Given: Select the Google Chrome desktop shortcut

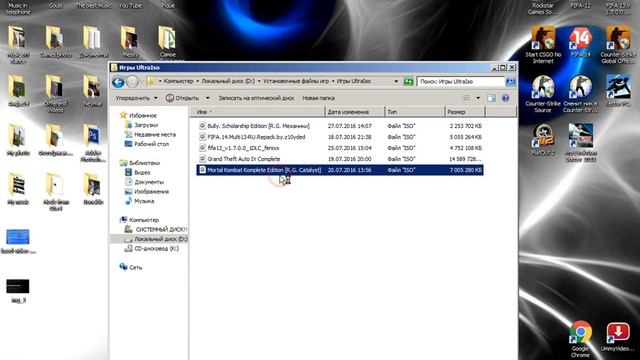Looking at the screenshot, I should point(580,339).
